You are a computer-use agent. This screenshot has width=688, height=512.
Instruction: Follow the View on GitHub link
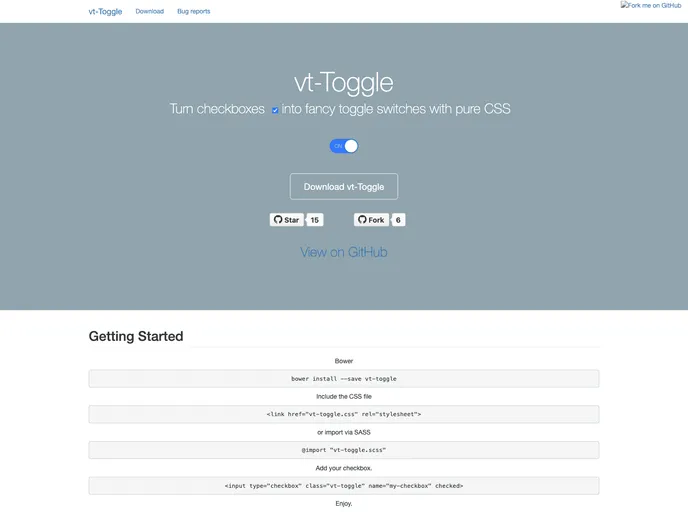(344, 252)
